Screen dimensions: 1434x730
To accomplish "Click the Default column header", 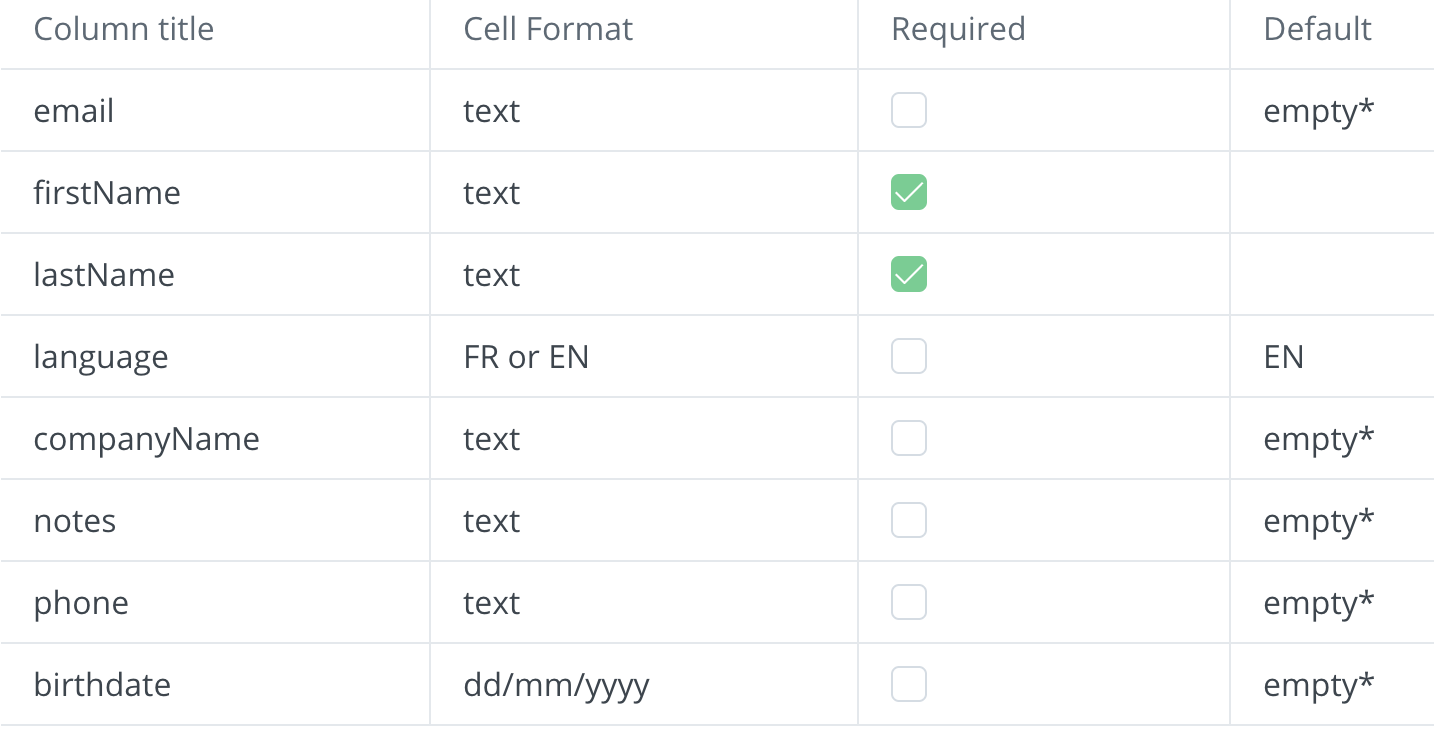I will [x=1317, y=29].
